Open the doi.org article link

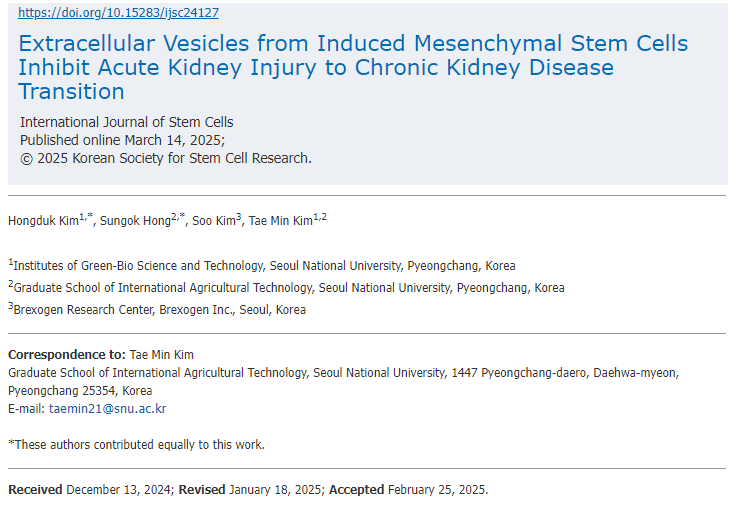pyautogui.click(x=118, y=13)
